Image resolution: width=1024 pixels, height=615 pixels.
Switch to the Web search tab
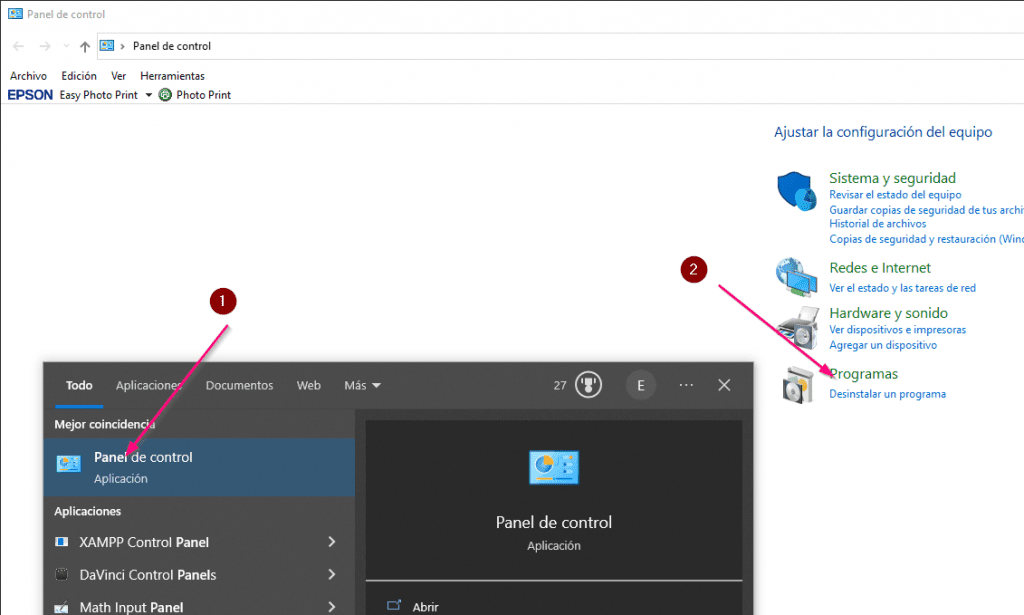[308, 385]
